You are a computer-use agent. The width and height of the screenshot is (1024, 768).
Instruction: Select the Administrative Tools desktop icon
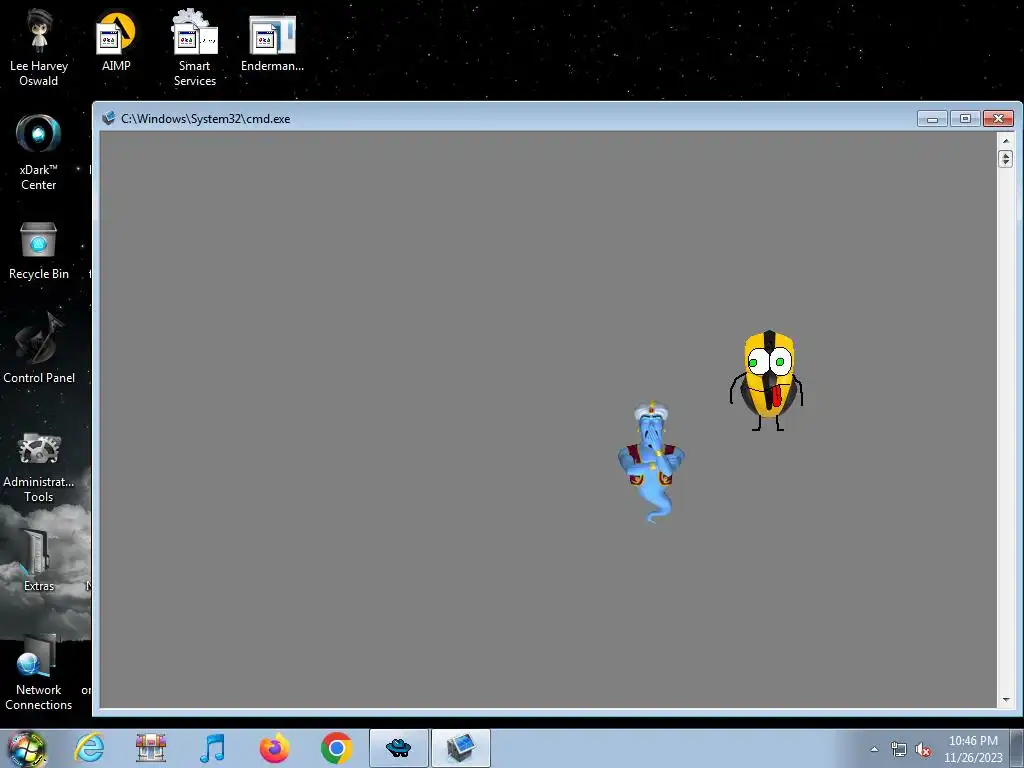39,466
